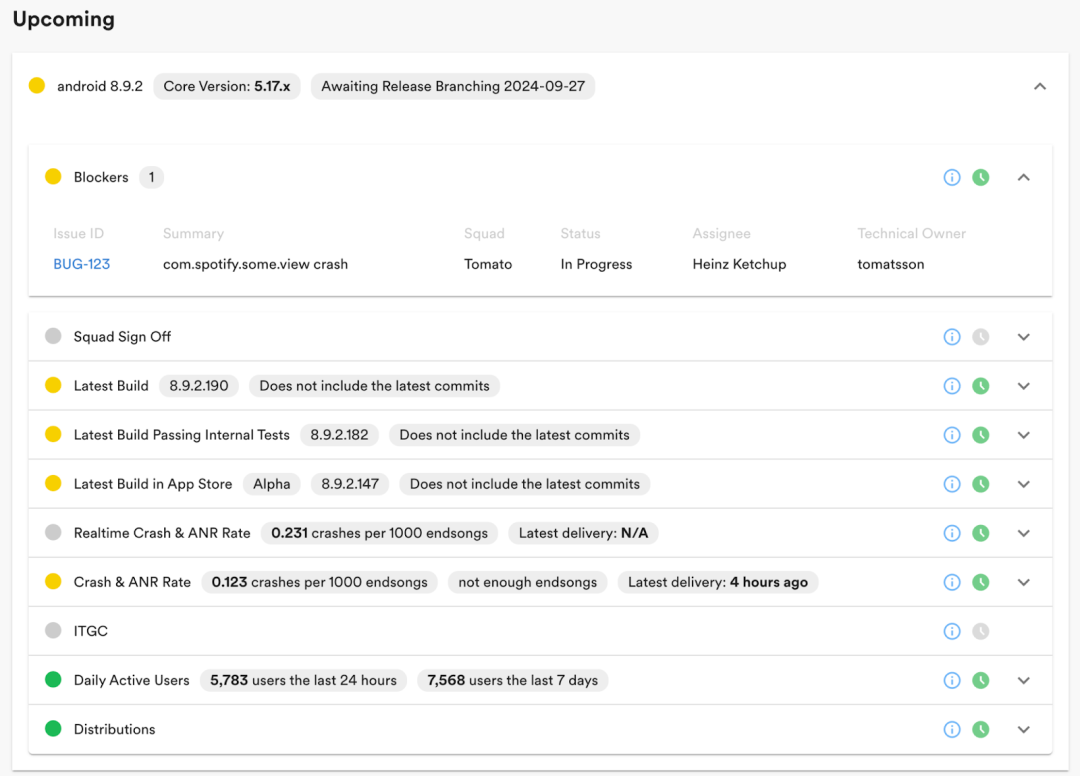Click the info icon in Blockers row
This screenshot has width=1080, height=776.
tap(952, 178)
